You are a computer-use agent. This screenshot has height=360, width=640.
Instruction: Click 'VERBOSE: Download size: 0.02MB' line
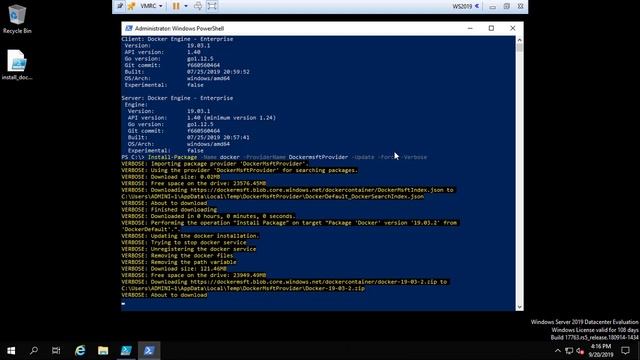[x=171, y=177]
